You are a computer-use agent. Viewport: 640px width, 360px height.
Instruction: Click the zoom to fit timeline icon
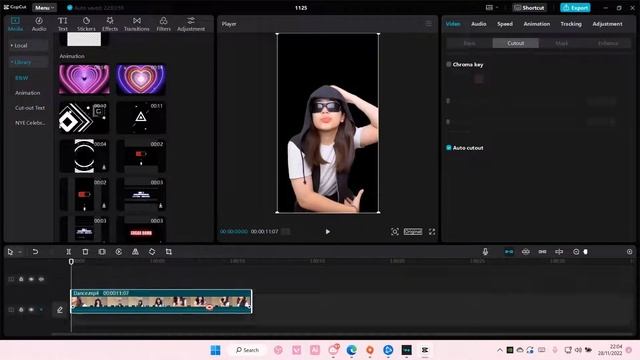click(x=629, y=252)
